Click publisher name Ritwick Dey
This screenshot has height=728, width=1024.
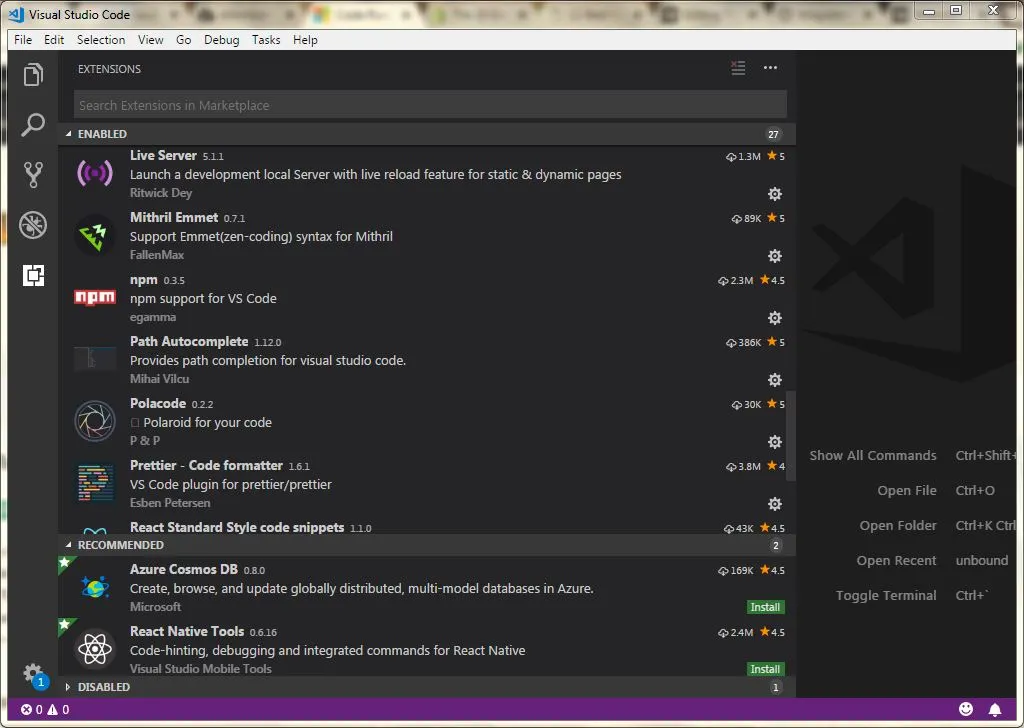pyautogui.click(x=161, y=193)
